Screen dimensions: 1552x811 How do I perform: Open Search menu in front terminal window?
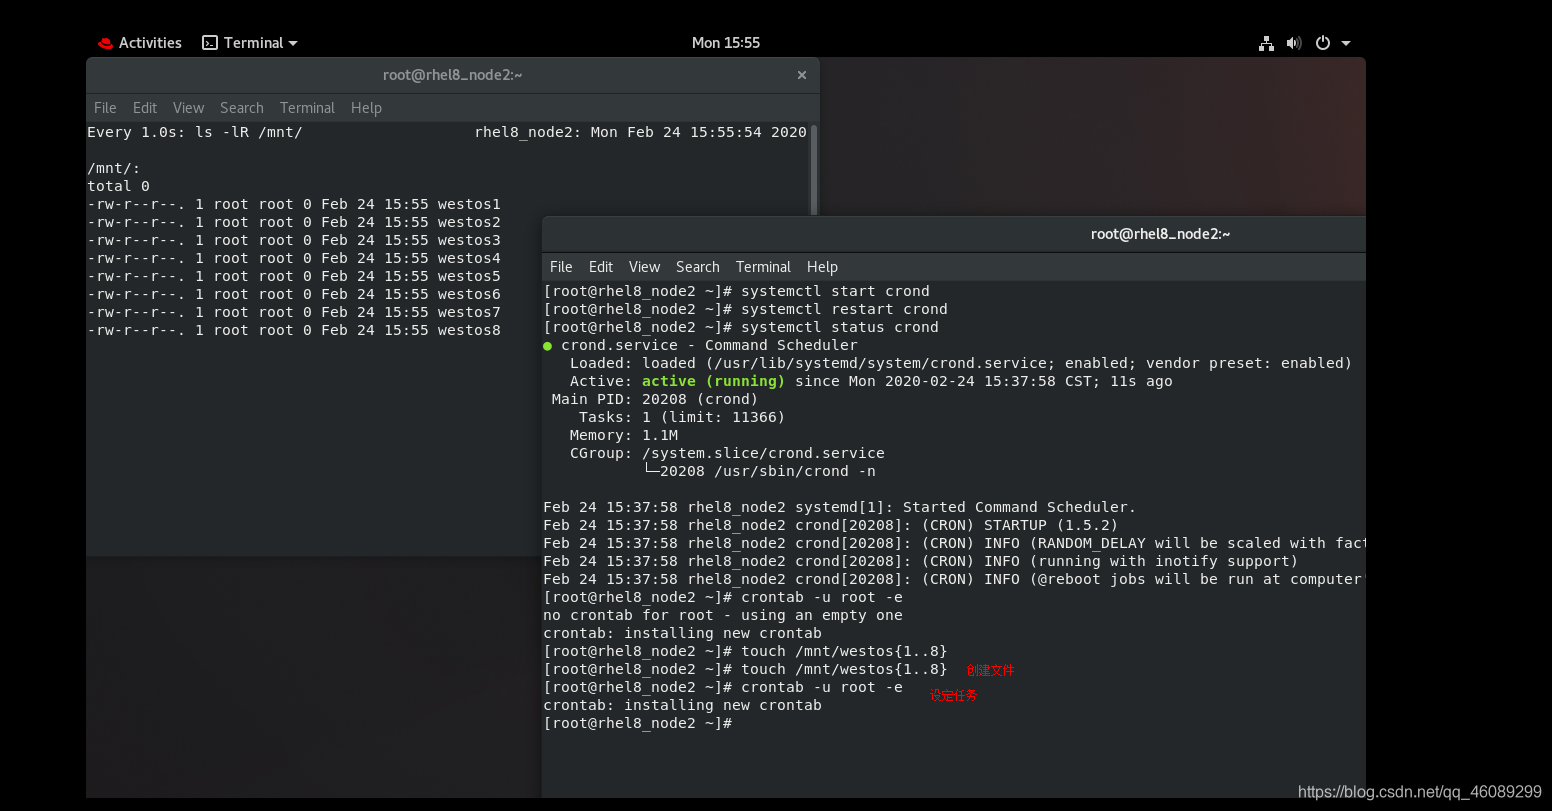click(x=698, y=267)
